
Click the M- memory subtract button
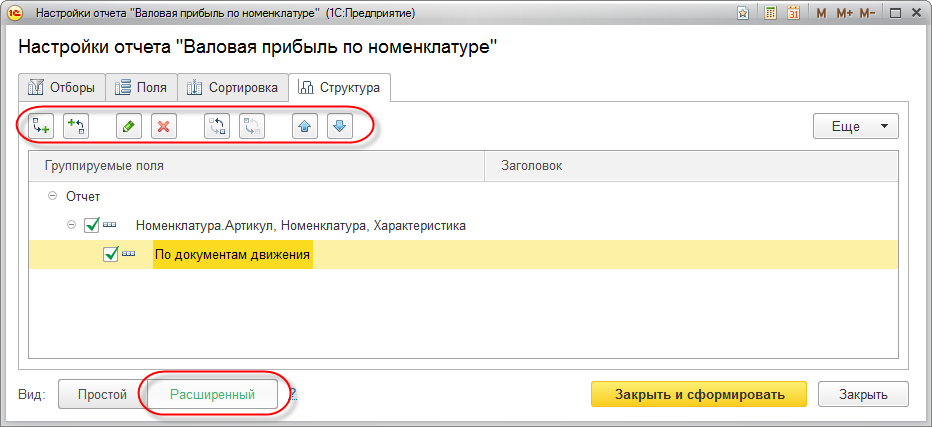[x=868, y=13]
